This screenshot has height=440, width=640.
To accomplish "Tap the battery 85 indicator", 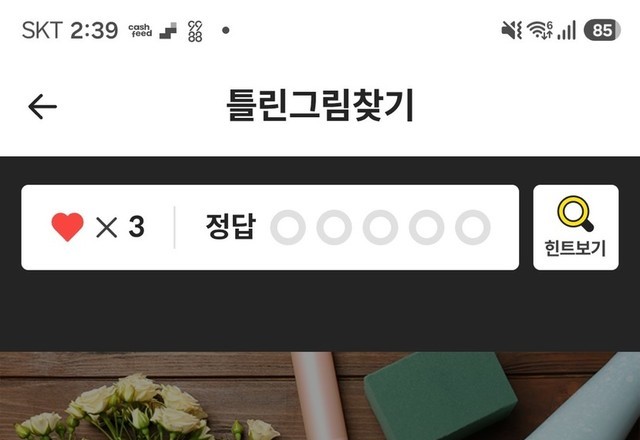I will (602, 31).
